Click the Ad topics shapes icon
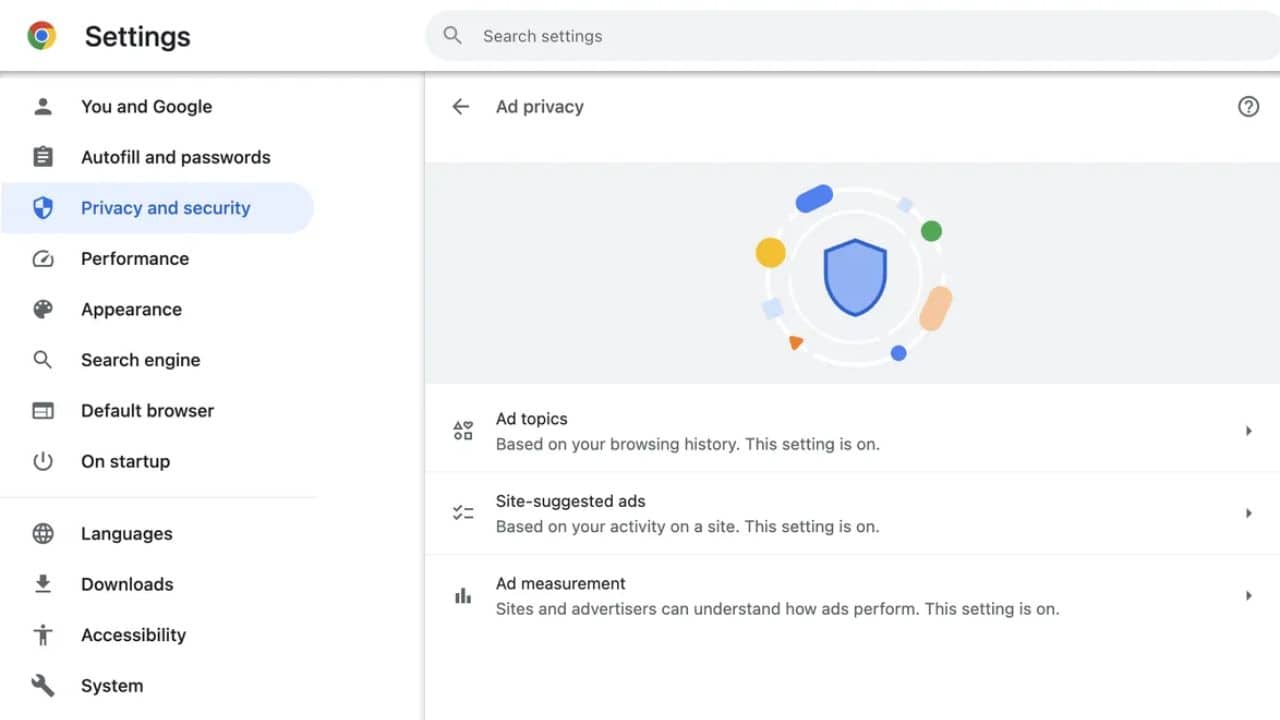The width and height of the screenshot is (1280, 720). click(463, 431)
